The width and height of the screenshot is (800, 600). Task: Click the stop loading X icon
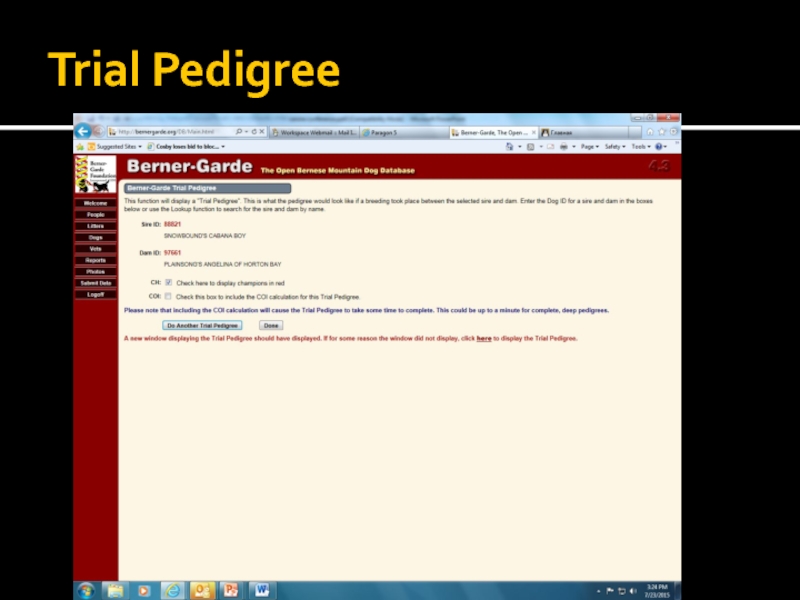tap(262, 132)
